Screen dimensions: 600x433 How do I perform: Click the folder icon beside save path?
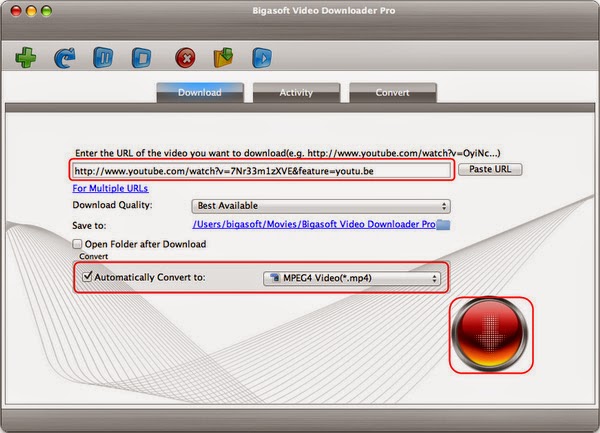(443, 225)
